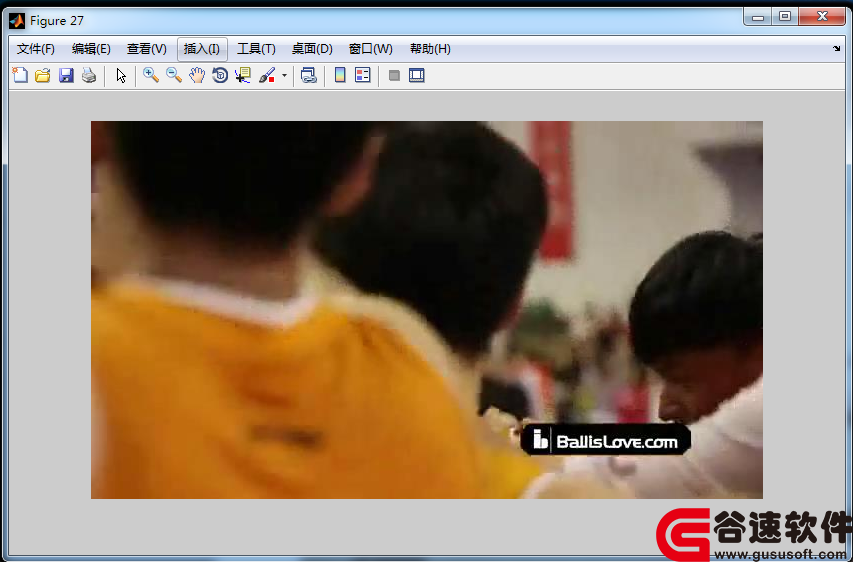Open the 帮助(H) menu
853x562 pixels.
pos(430,49)
